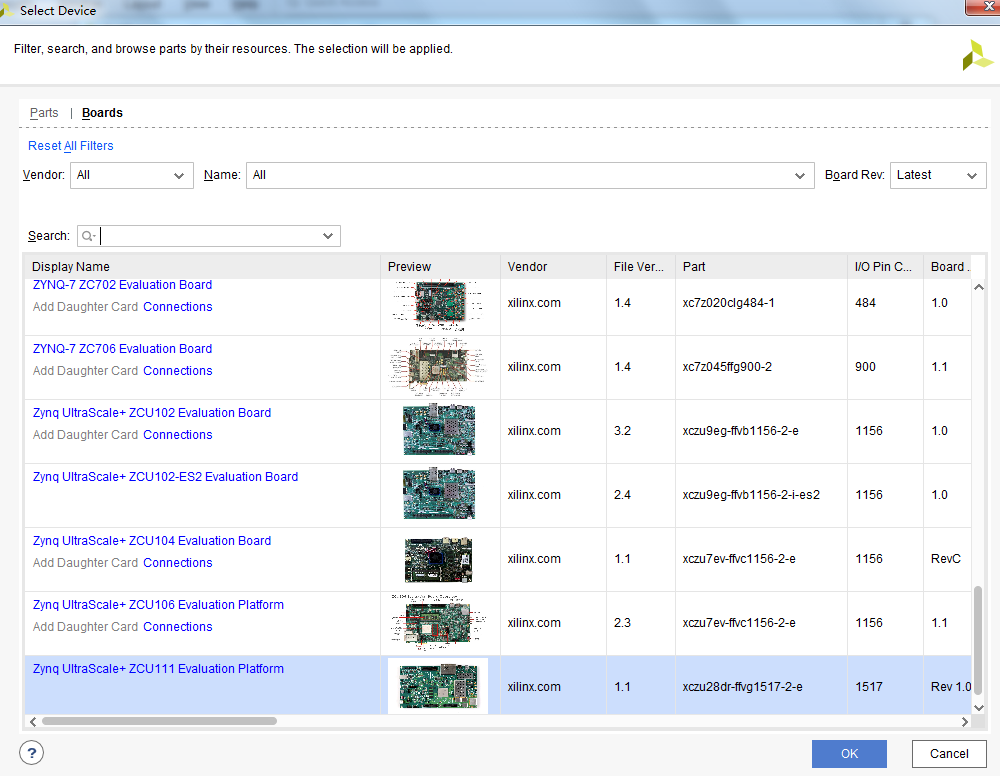Sort by Part column header
Image resolution: width=1000 pixels, height=776 pixels.
click(x=761, y=267)
